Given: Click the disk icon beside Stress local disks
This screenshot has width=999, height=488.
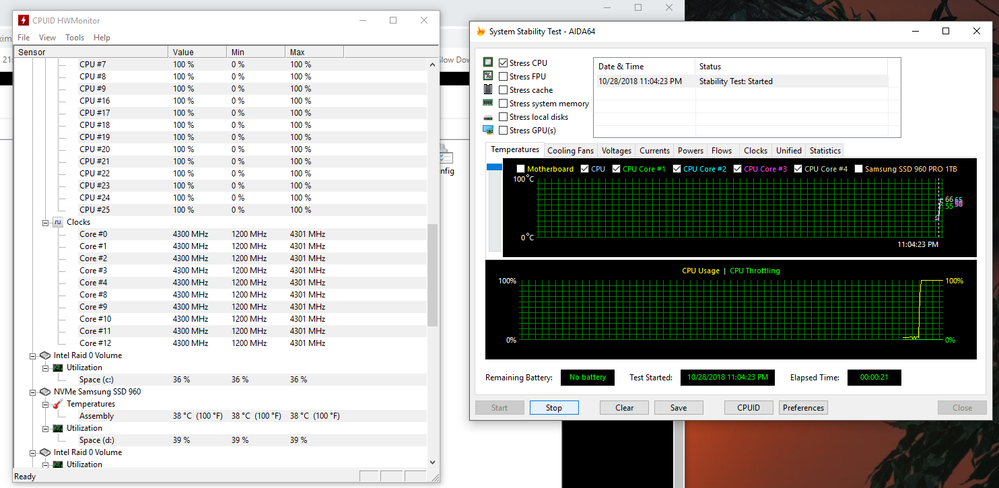Looking at the screenshot, I should click(488, 117).
